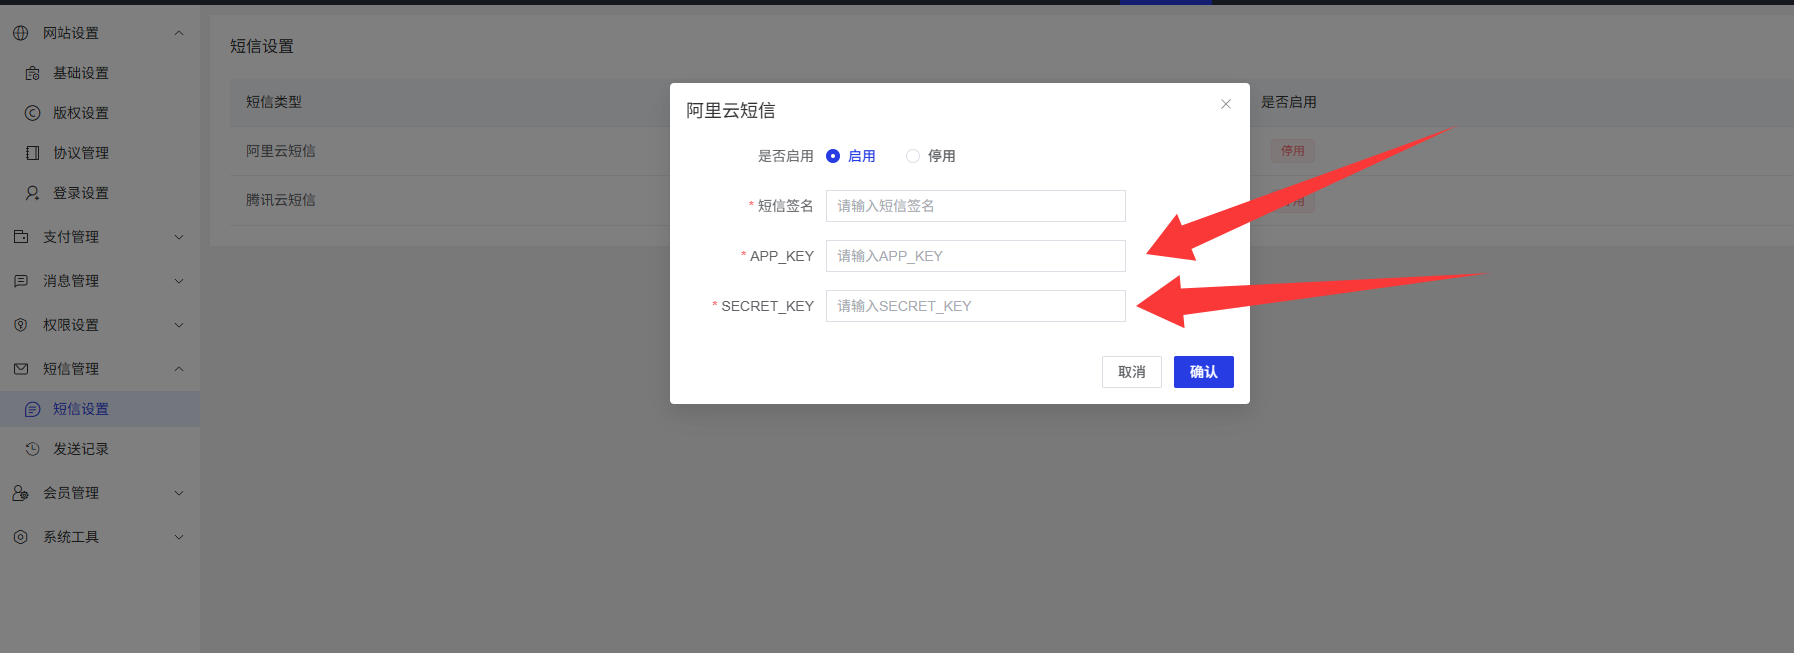This screenshot has width=1794, height=653.
Task: Click the chat icon for 短信设置
Action: (x=33, y=409)
